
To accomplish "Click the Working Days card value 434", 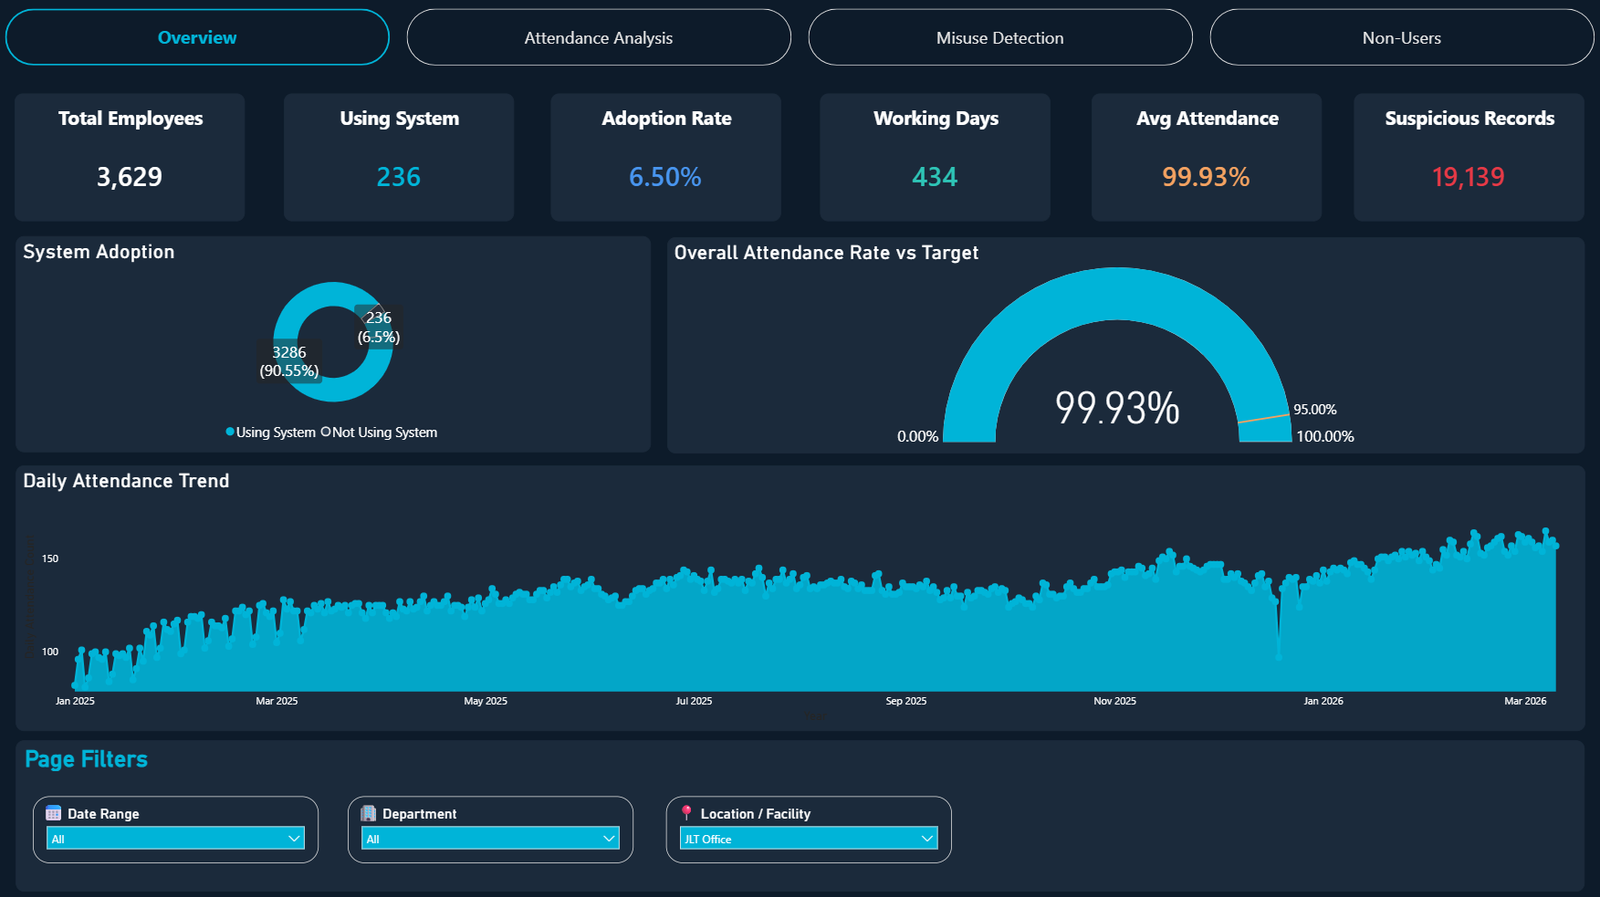I will 935,177.
